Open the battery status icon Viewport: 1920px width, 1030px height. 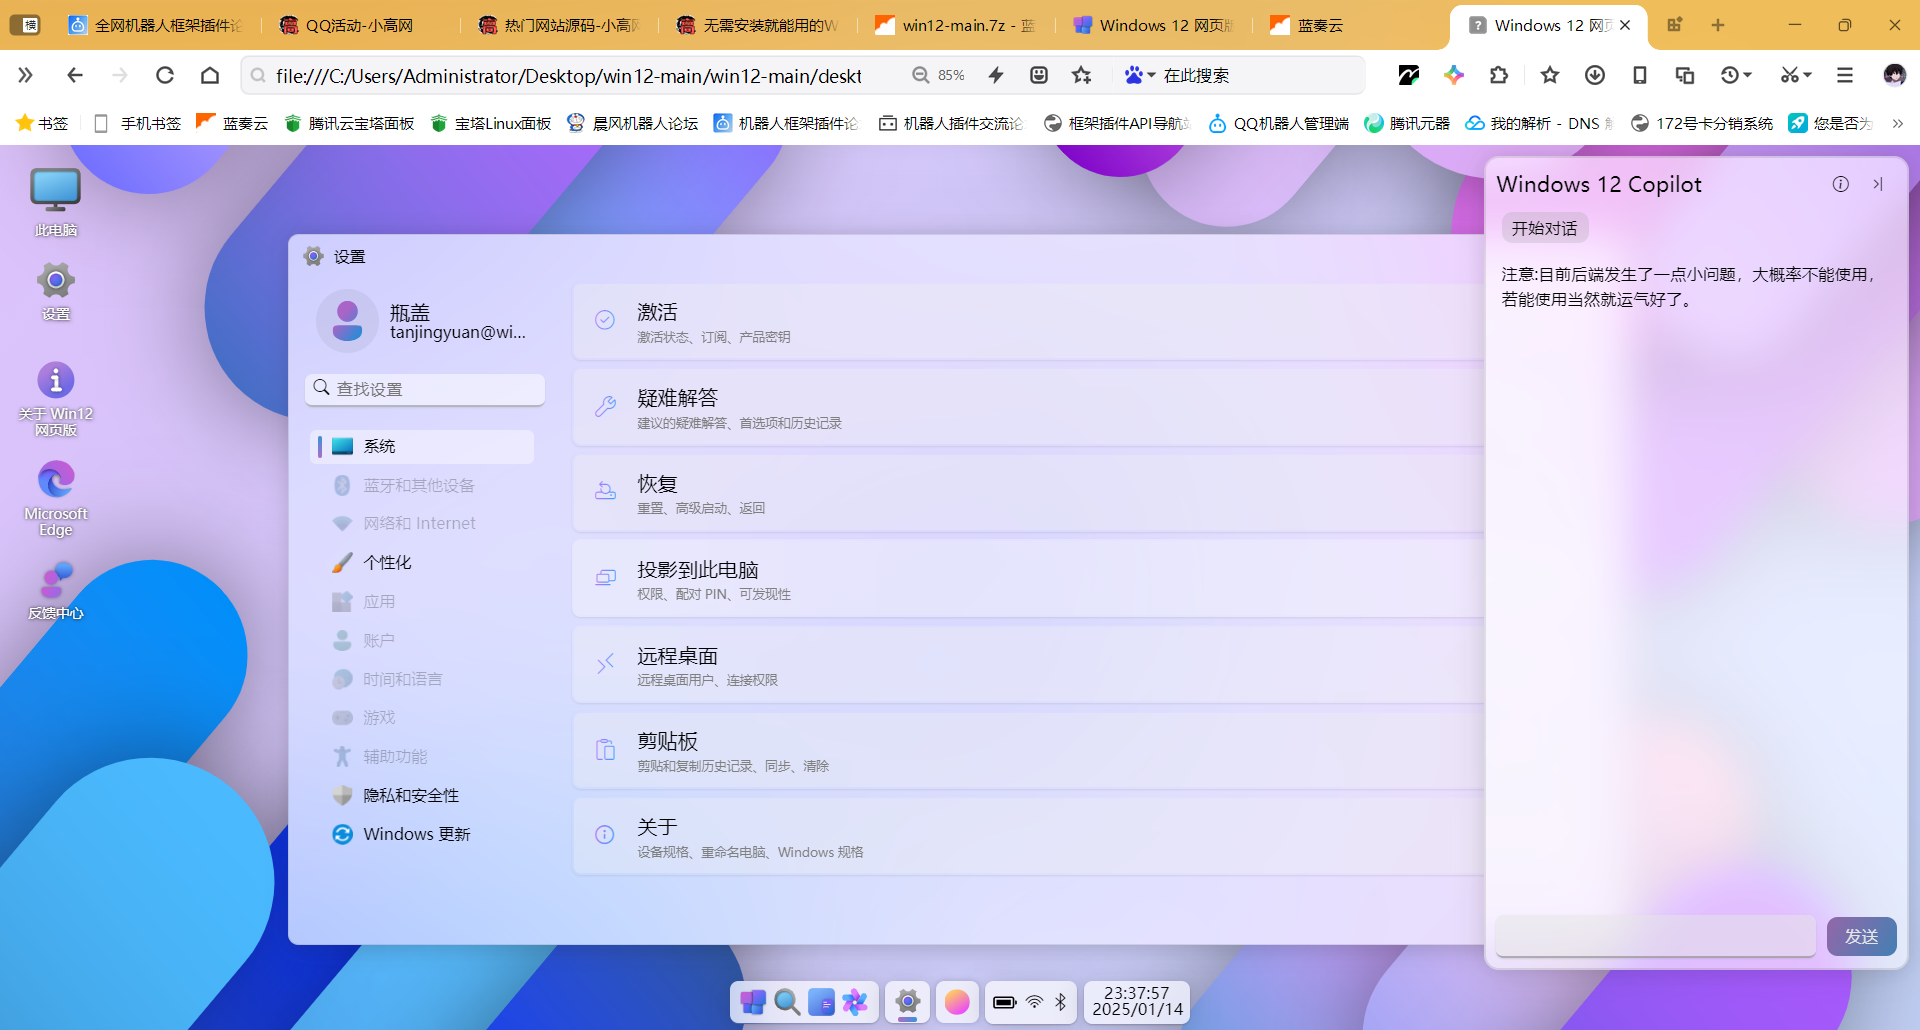click(x=1004, y=1002)
